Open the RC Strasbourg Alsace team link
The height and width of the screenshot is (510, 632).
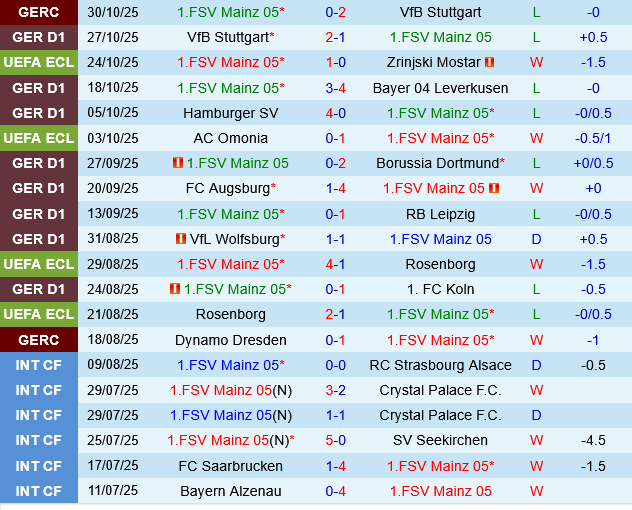point(440,365)
